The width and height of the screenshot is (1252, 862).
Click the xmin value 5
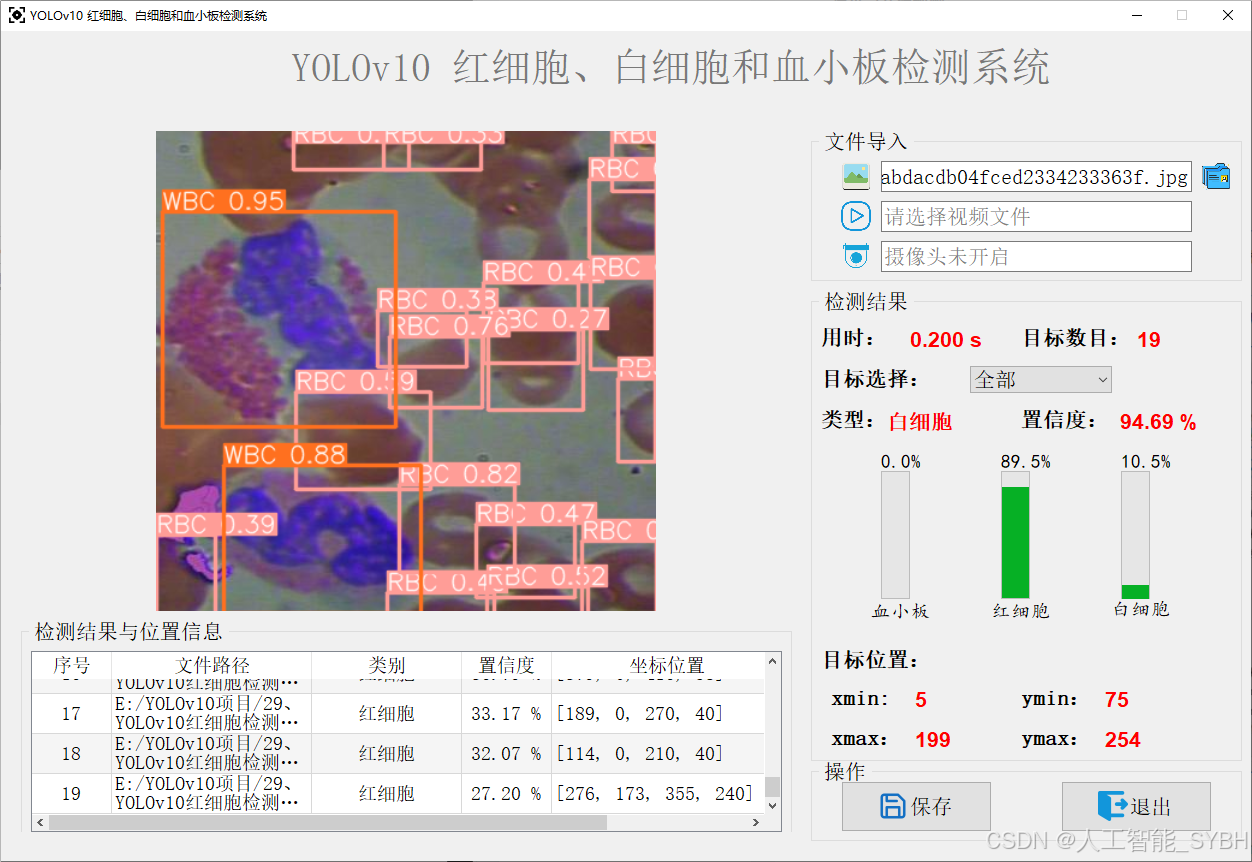coord(921,700)
